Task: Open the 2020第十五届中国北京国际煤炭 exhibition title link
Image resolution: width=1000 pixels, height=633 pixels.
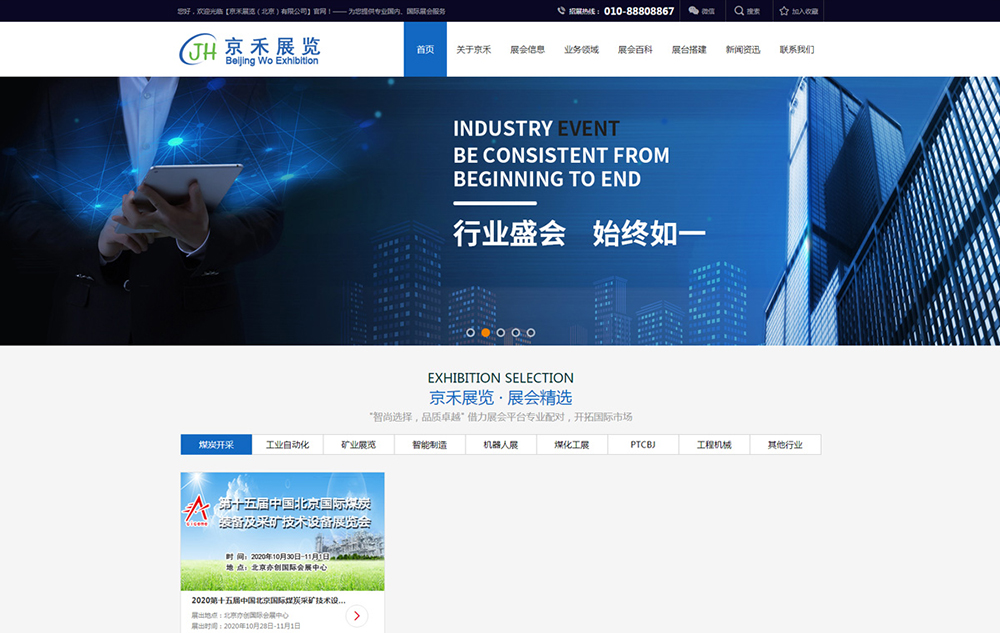Action: point(269,601)
